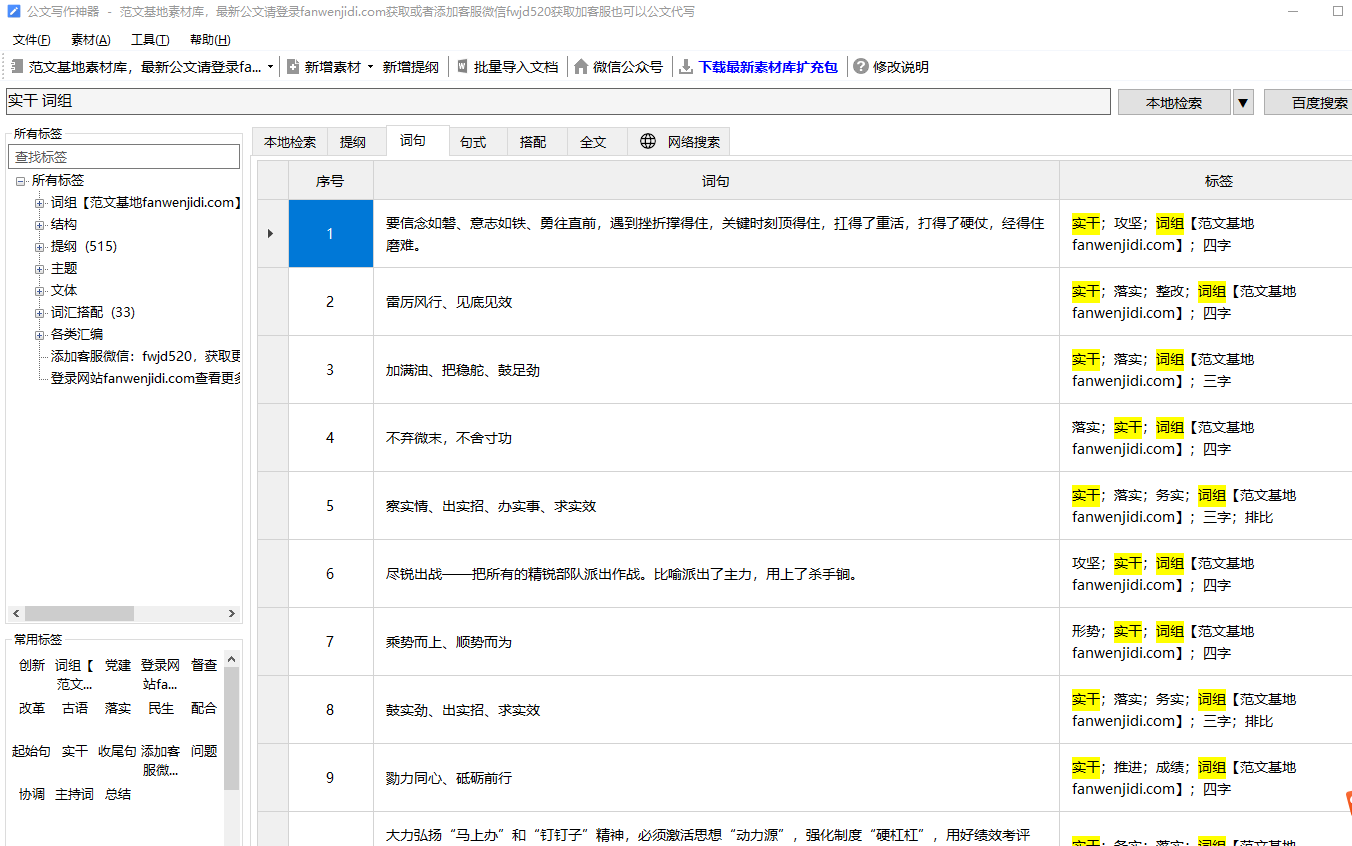Click the tag tree horizontal scrollbar
Viewport: 1352px width, 846px height.
click(79, 613)
